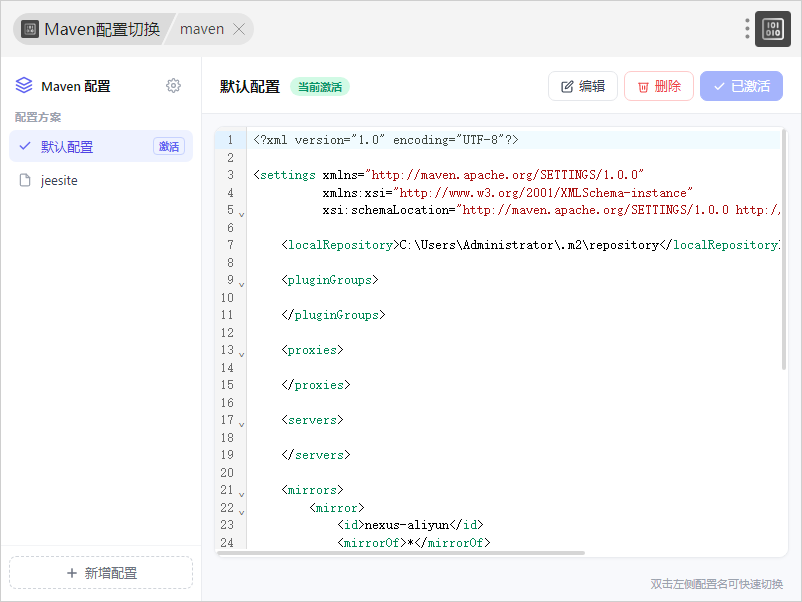802x602 pixels.
Task: Collapse the mirror fold at line 22
Action: [241, 512]
